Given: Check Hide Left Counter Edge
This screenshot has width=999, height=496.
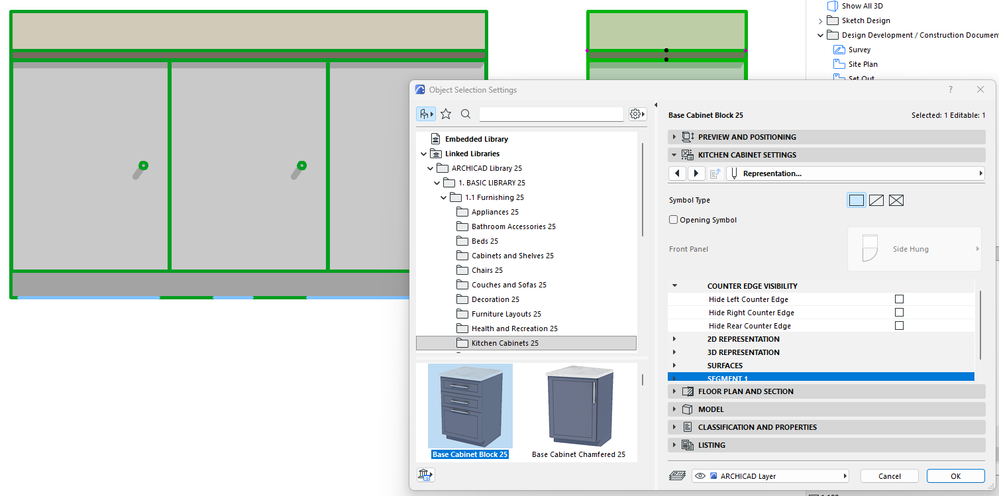Looking at the screenshot, I should (900, 299).
